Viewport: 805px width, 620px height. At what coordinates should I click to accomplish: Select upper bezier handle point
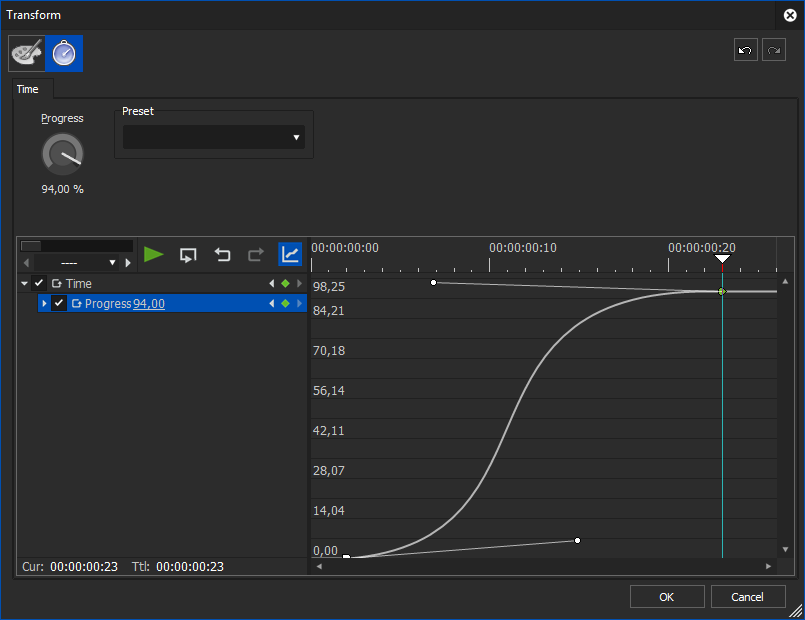coord(433,282)
